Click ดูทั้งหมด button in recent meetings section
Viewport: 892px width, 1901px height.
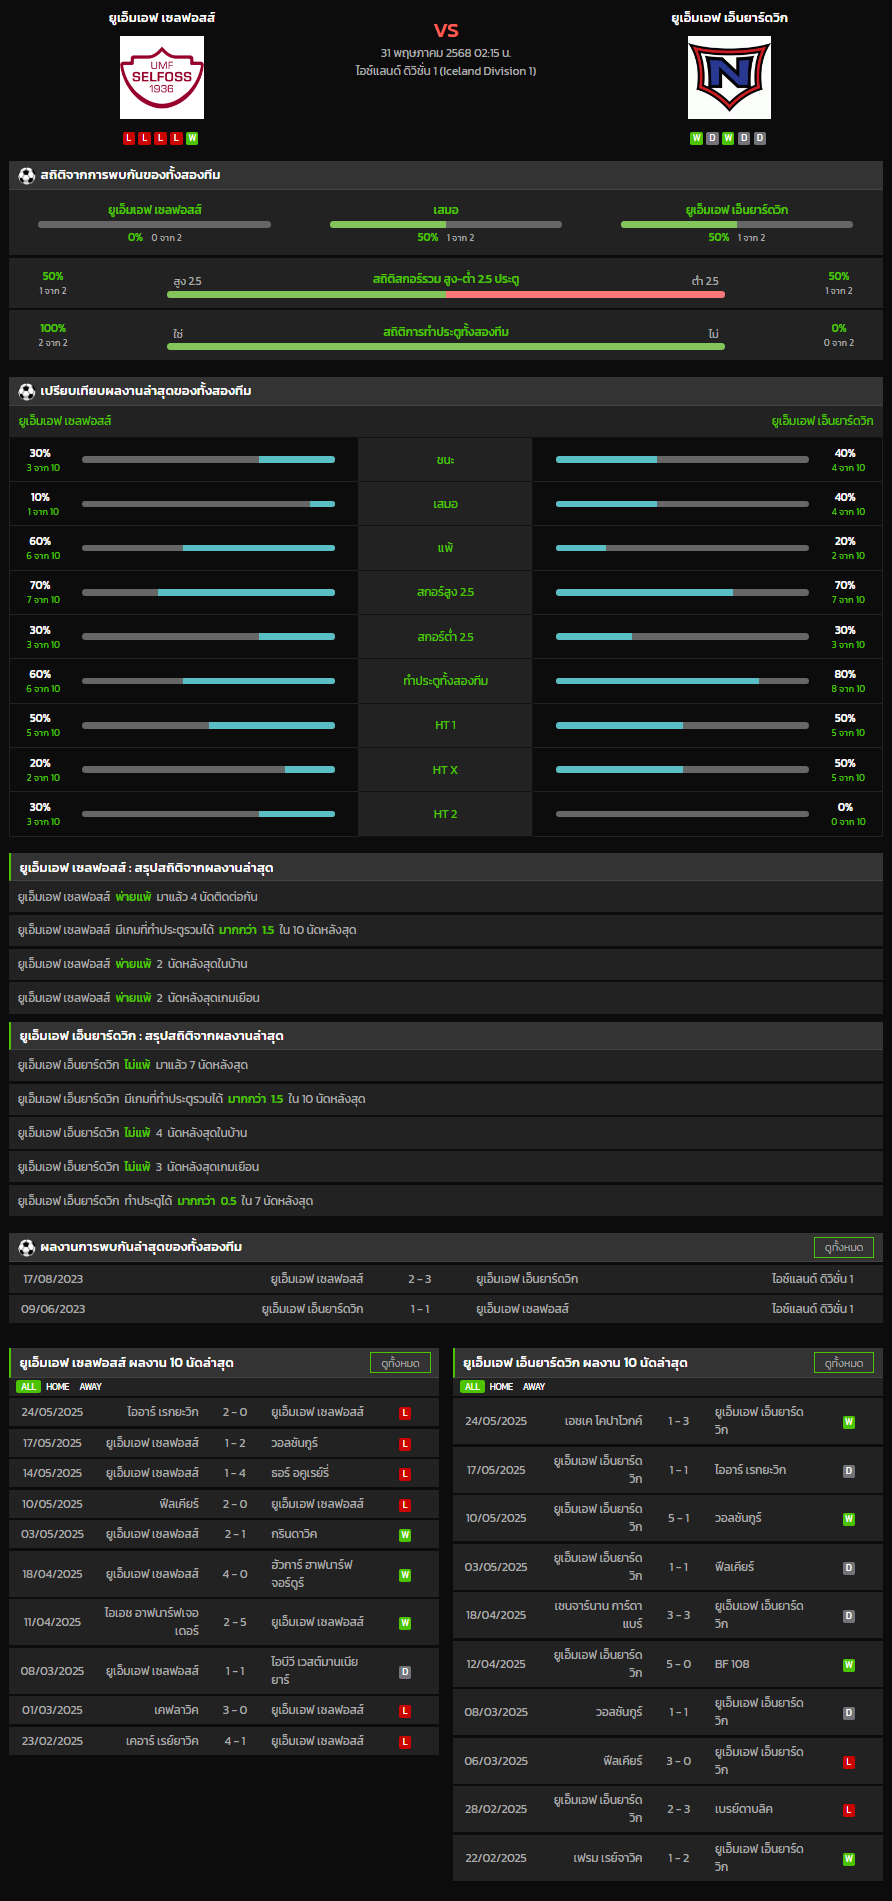click(844, 1247)
